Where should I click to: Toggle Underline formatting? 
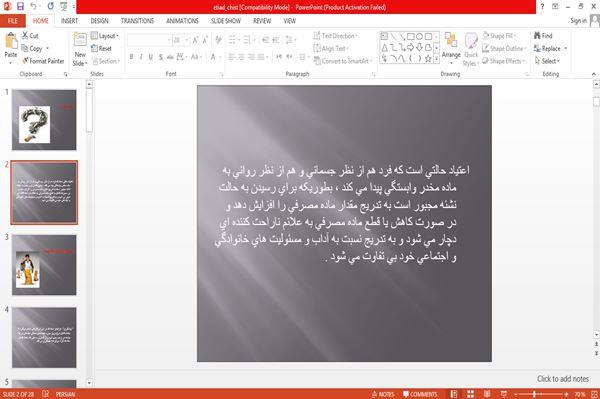pyautogui.click(x=151, y=57)
